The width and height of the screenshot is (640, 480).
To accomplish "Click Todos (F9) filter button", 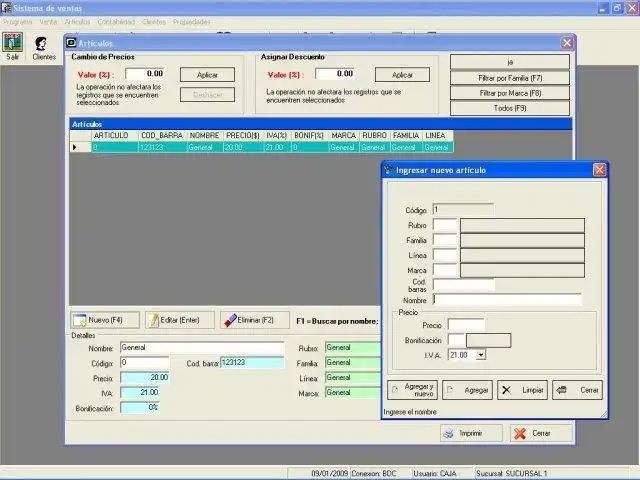I will click(509, 107).
